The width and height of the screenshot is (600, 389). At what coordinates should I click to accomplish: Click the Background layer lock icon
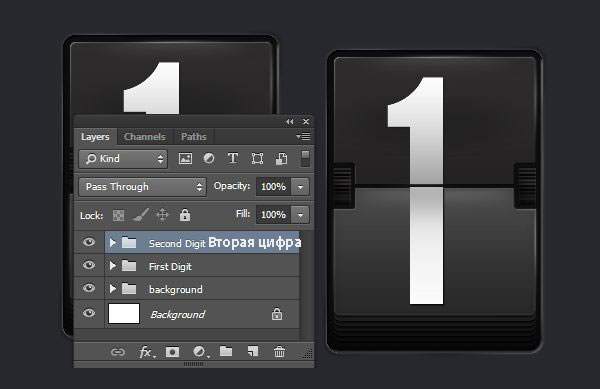[277, 314]
